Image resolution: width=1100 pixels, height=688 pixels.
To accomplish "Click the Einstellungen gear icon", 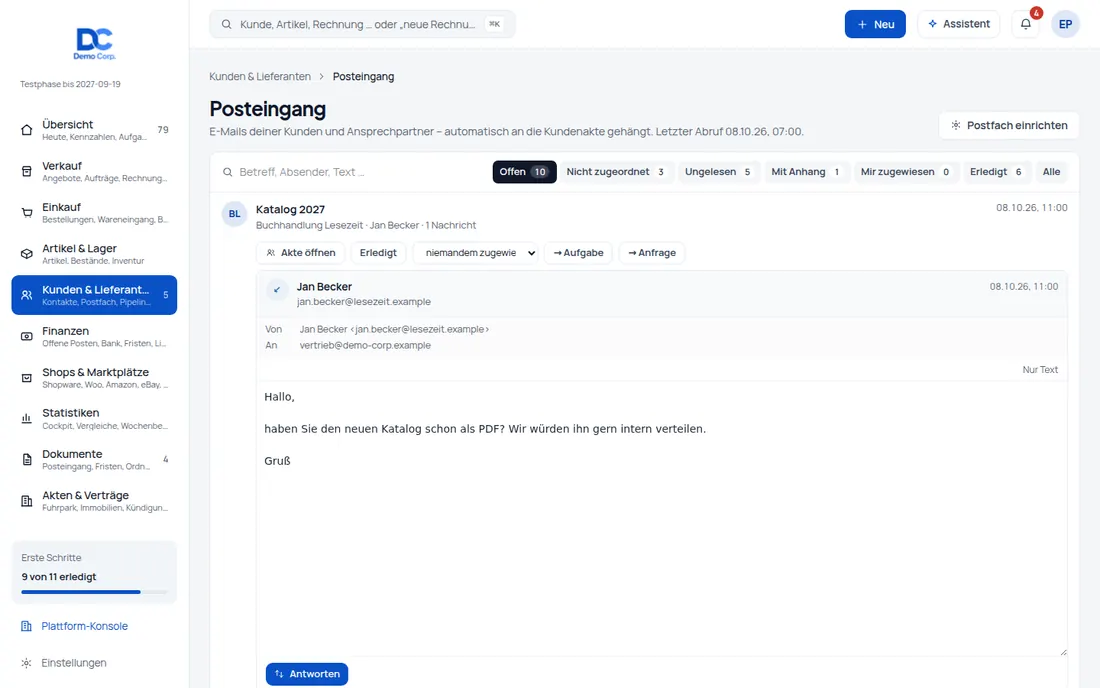I will coord(27,663).
